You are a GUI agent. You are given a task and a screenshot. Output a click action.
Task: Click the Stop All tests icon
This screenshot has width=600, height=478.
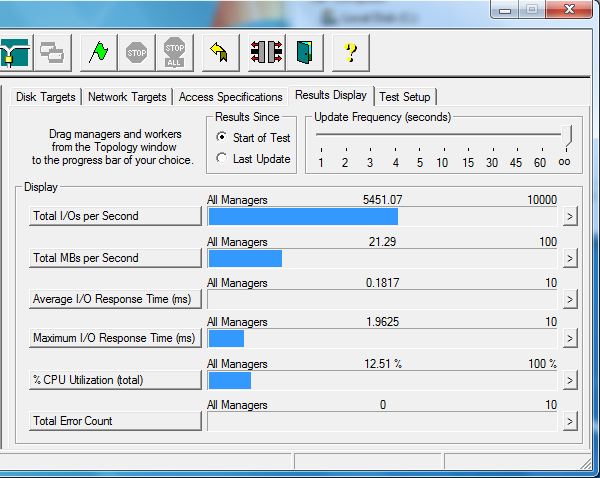174,52
